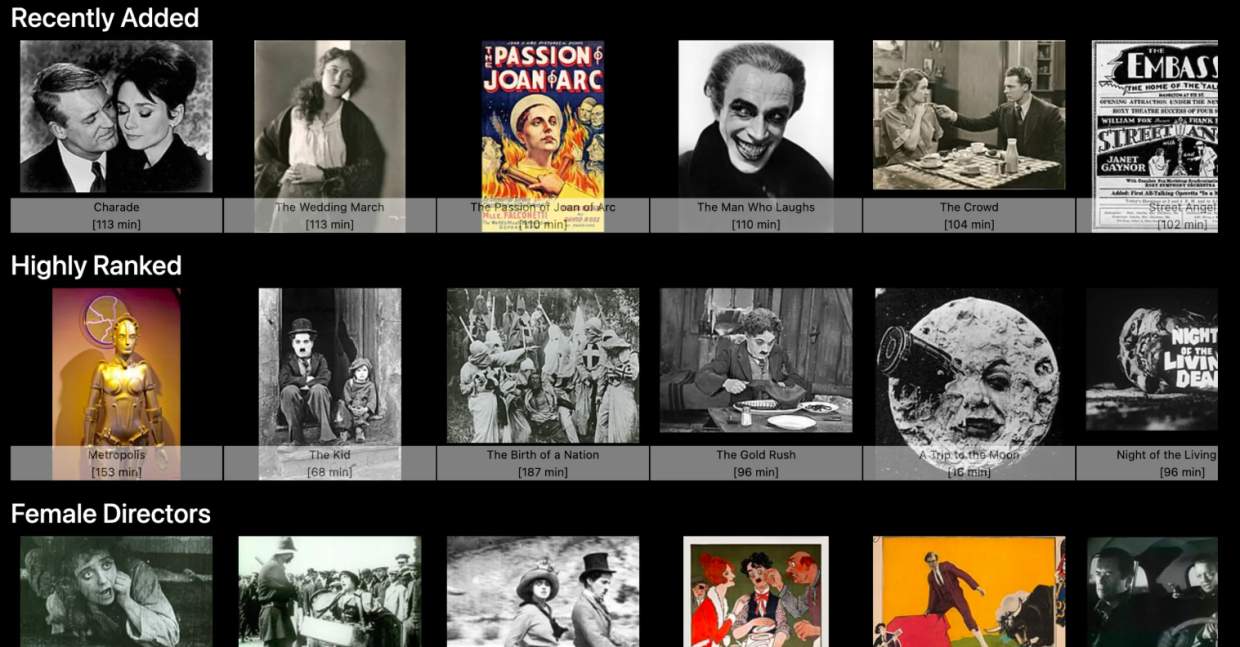Open The Passion of Joan of Arc
1240x647 pixels.
click(x=543, y=130)
